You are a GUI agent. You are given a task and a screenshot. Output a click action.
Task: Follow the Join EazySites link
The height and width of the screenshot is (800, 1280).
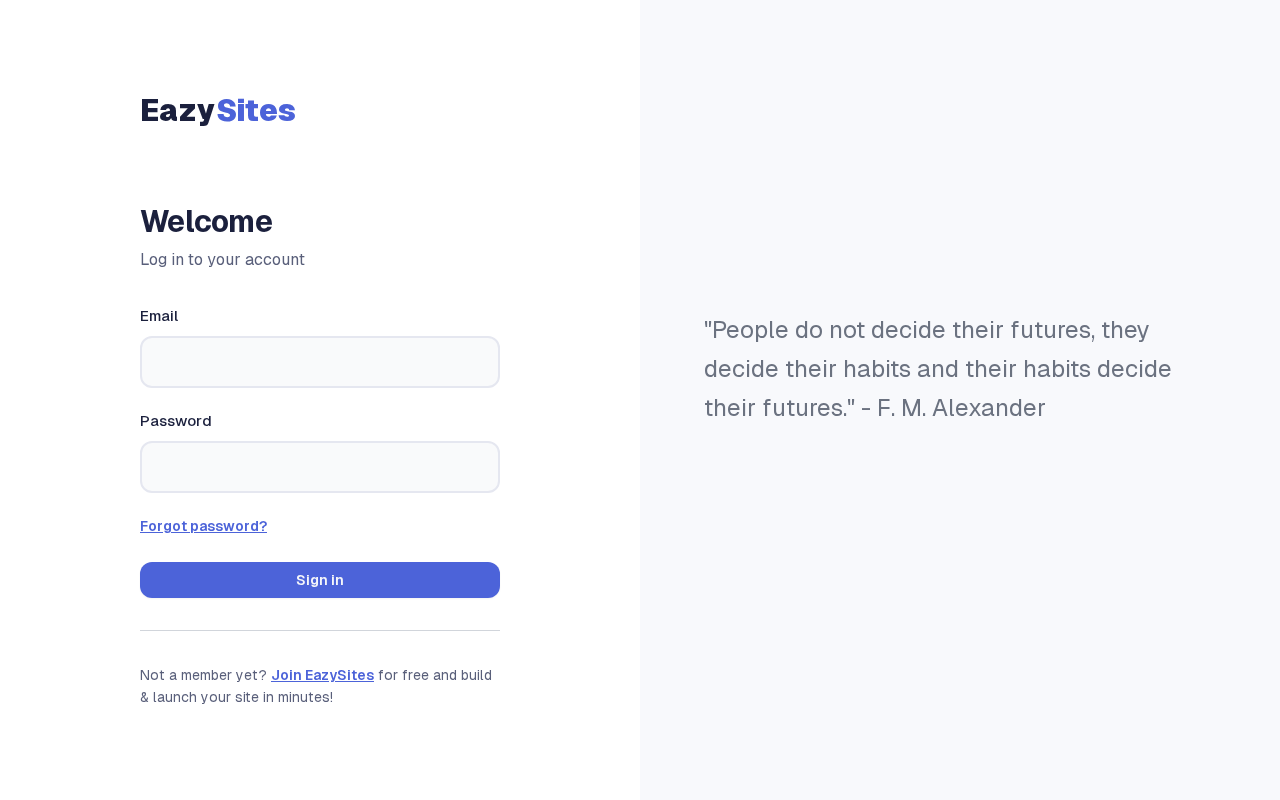click(322, 675)
